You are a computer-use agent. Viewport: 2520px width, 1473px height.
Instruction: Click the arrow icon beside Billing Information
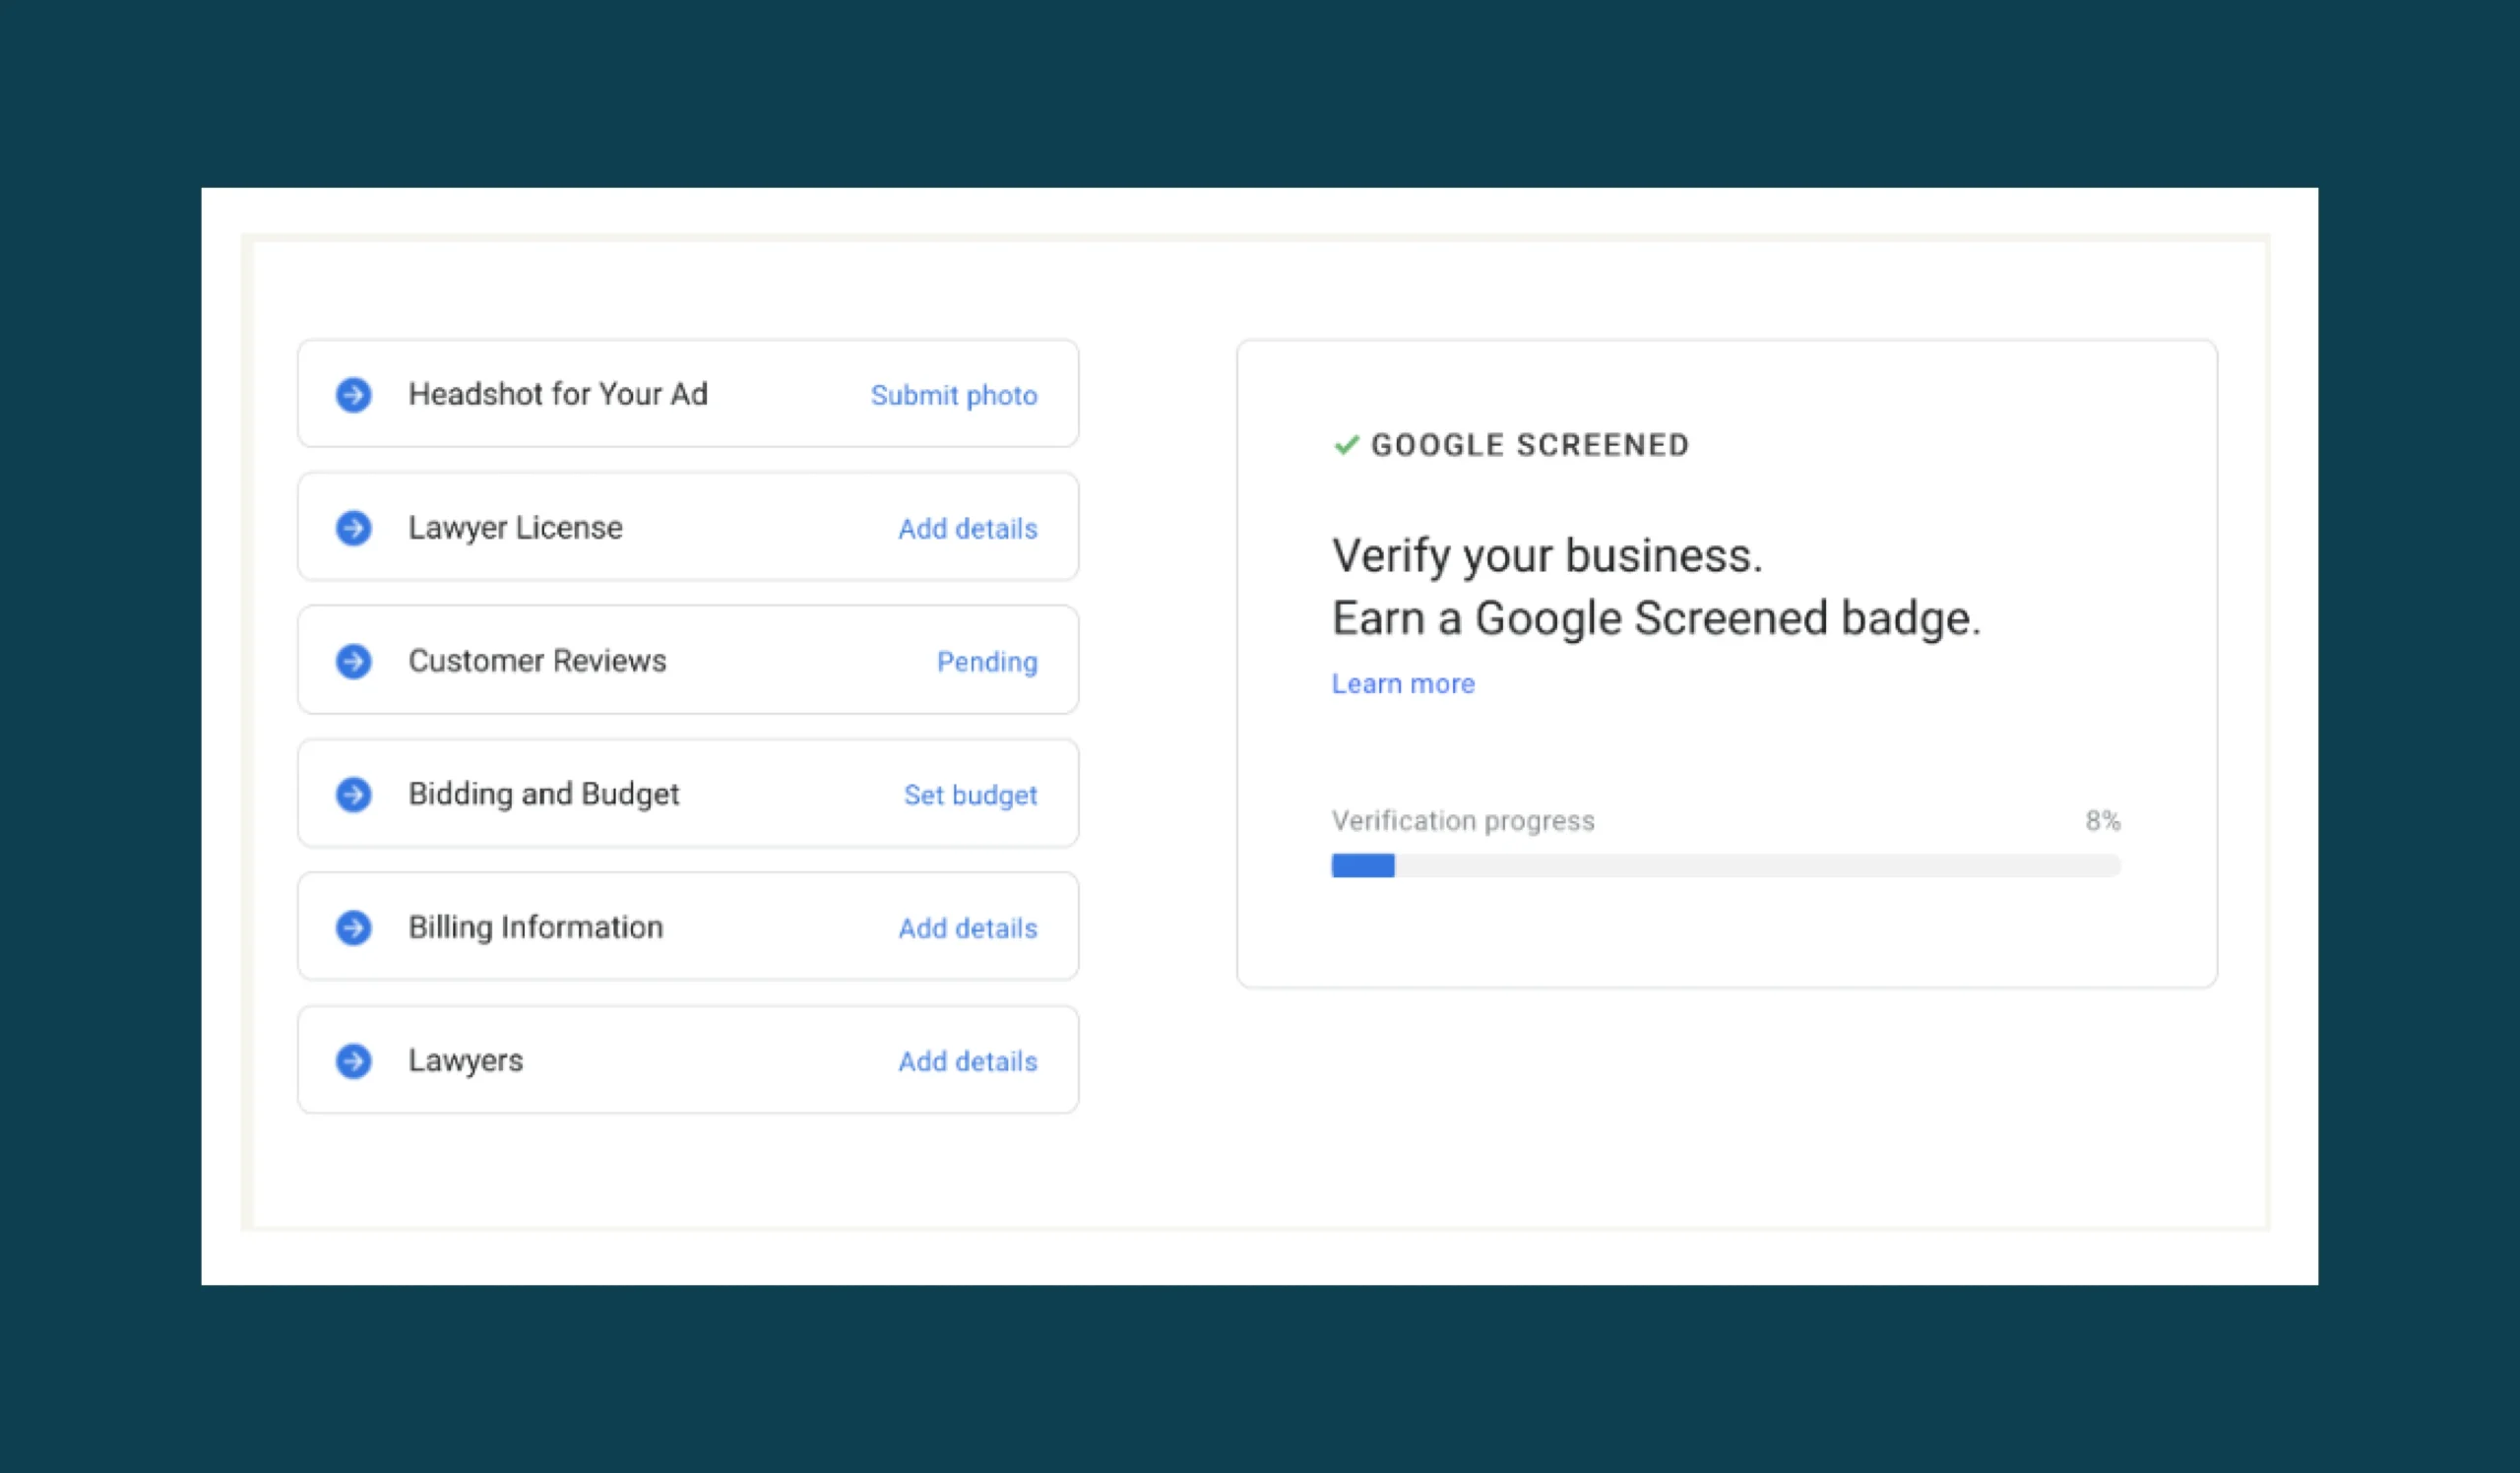click(x=353, y=928)
